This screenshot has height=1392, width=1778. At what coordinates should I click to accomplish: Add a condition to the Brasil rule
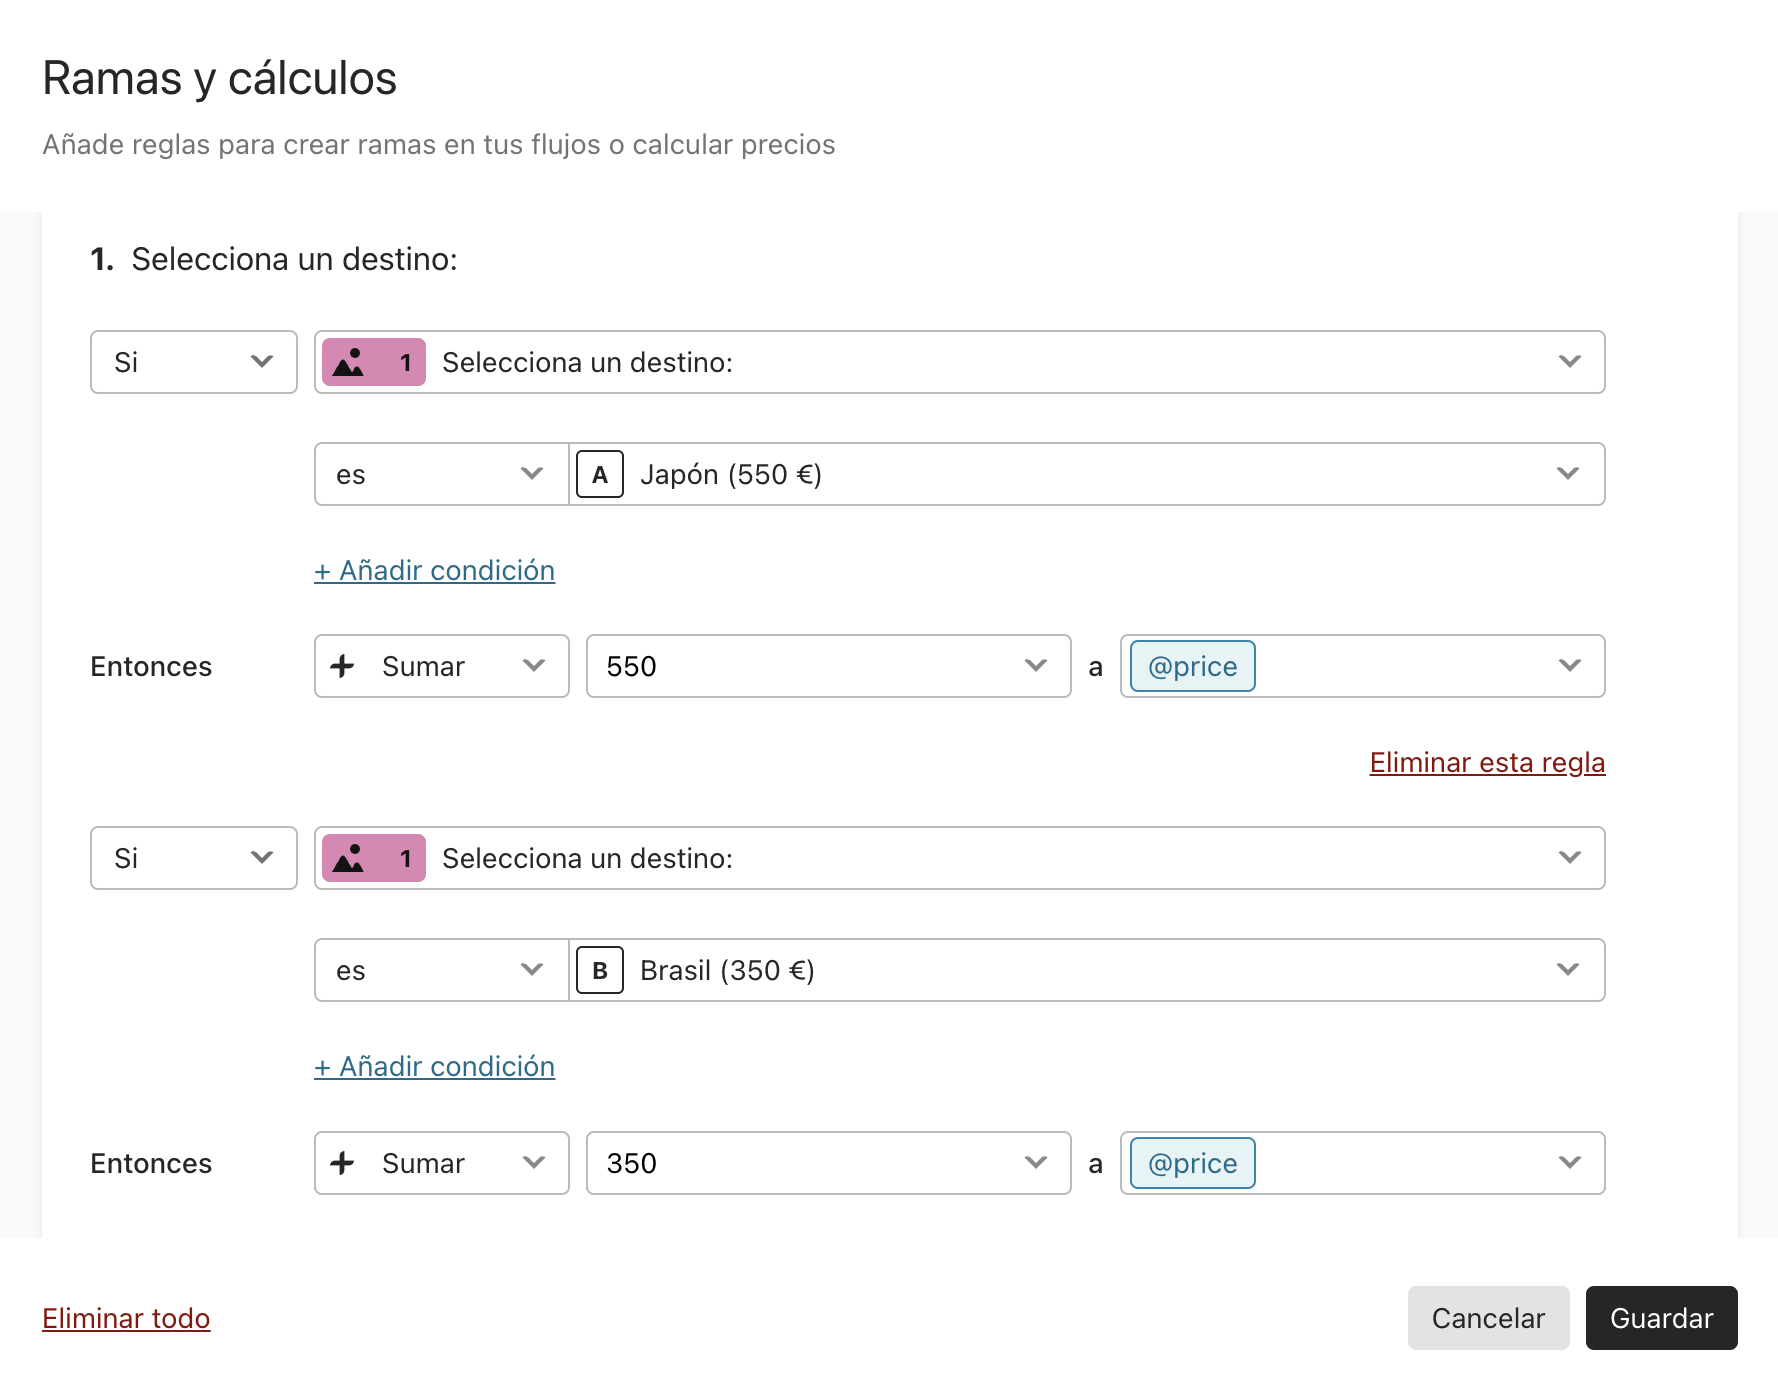435,1066
